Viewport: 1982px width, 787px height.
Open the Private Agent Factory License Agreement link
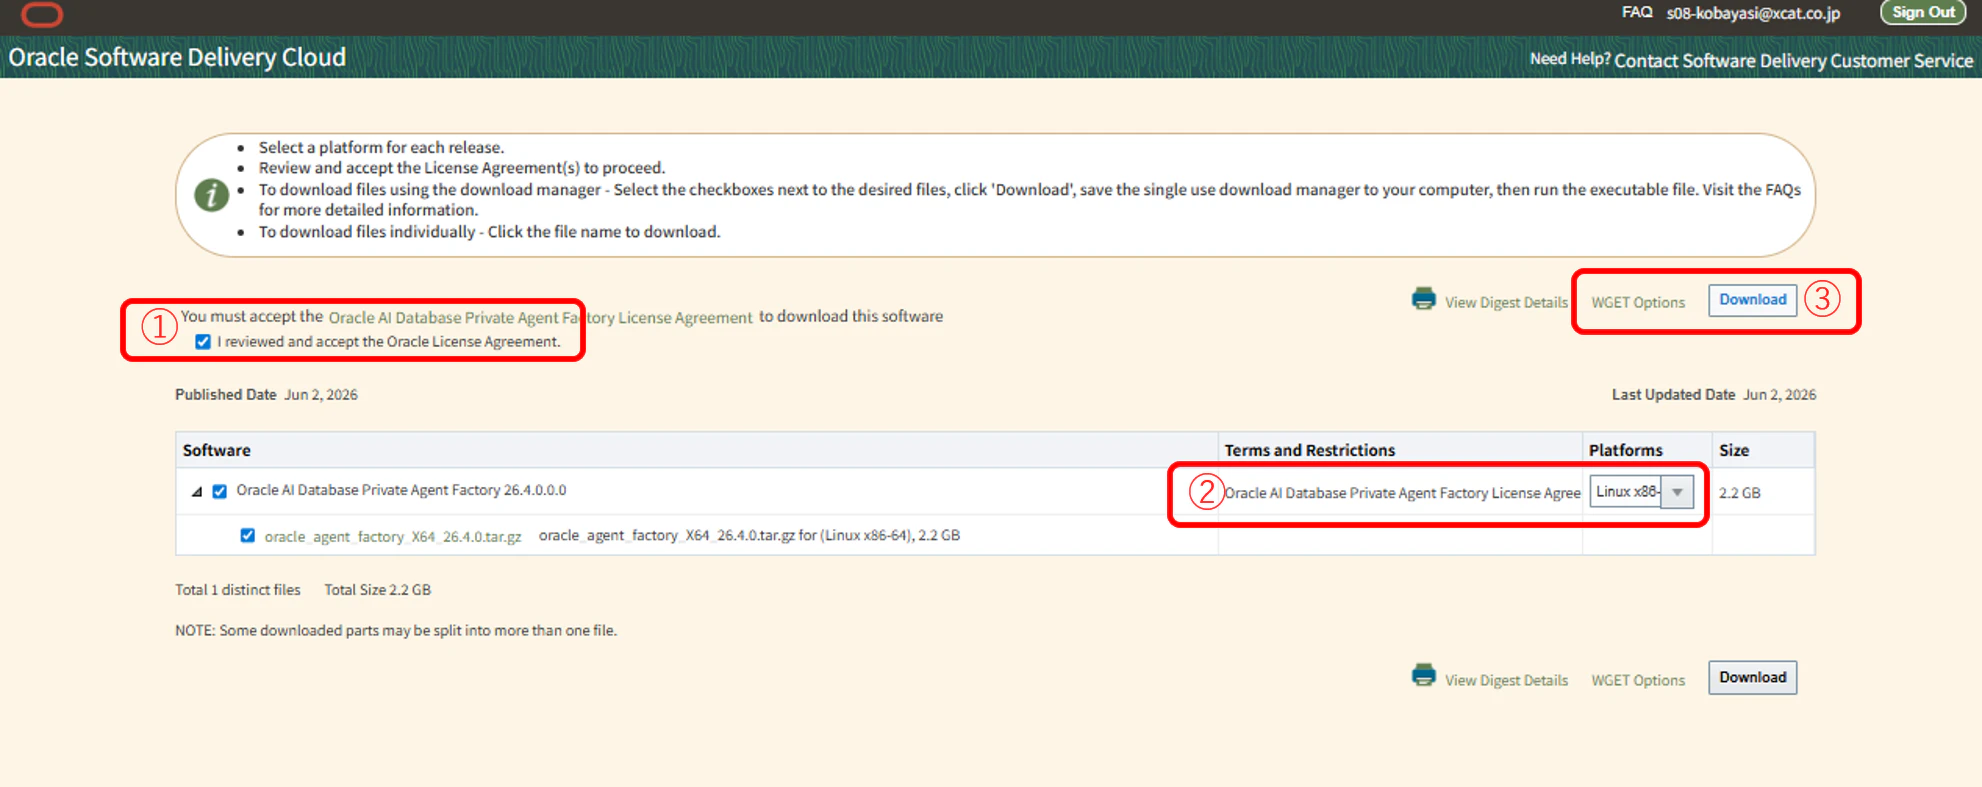click(x=540, y=318)
